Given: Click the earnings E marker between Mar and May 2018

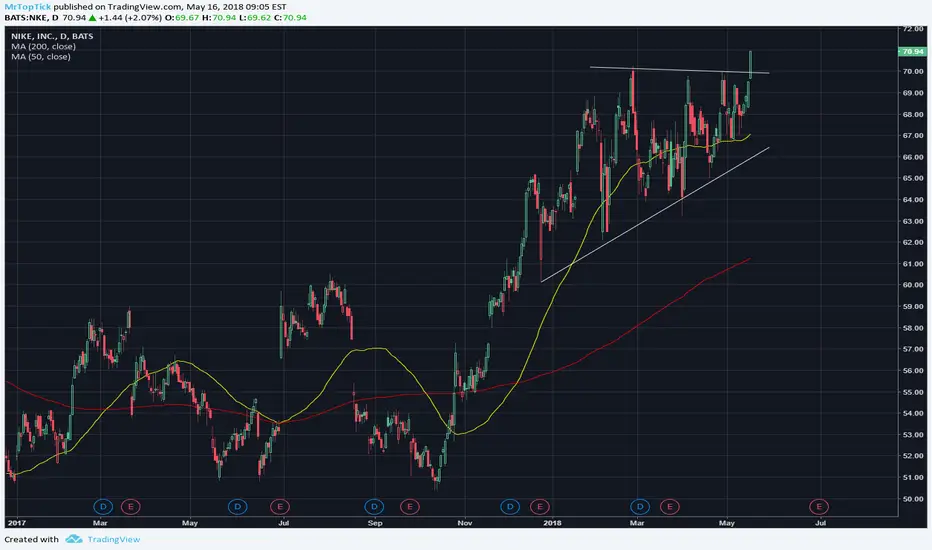Looking at the screenshot, I should point(669,507).
